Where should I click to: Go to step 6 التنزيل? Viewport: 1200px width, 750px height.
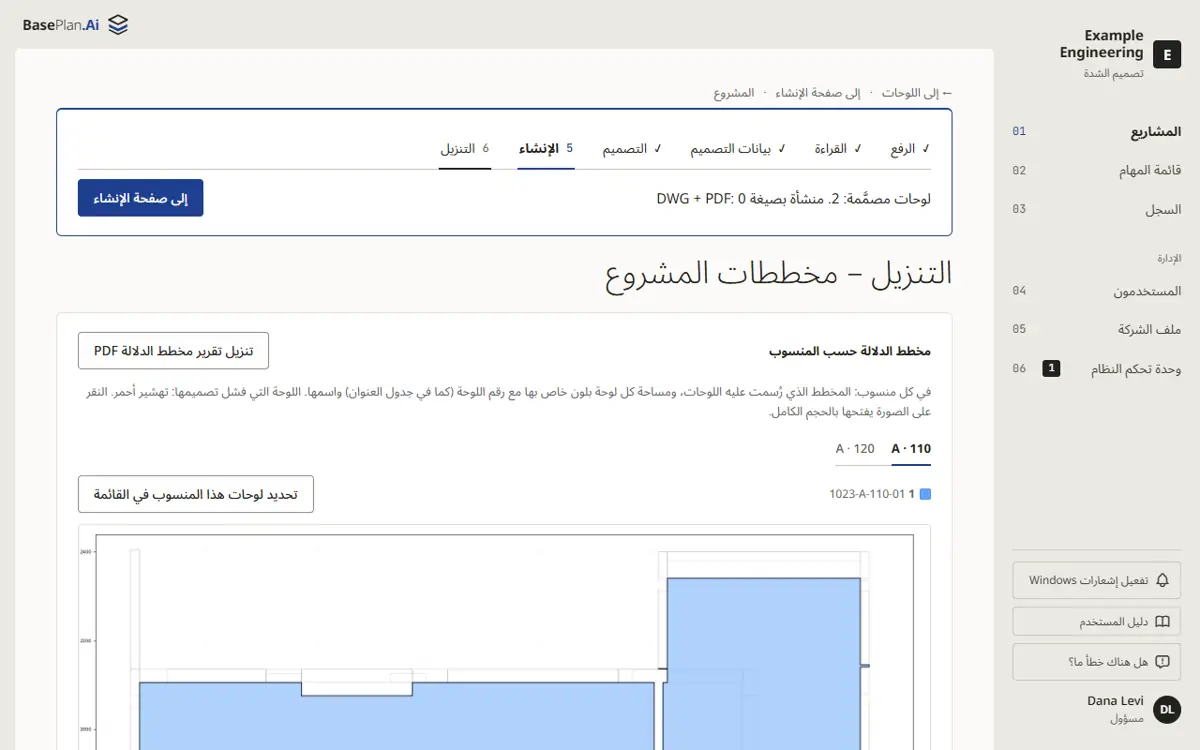(465, 149)
